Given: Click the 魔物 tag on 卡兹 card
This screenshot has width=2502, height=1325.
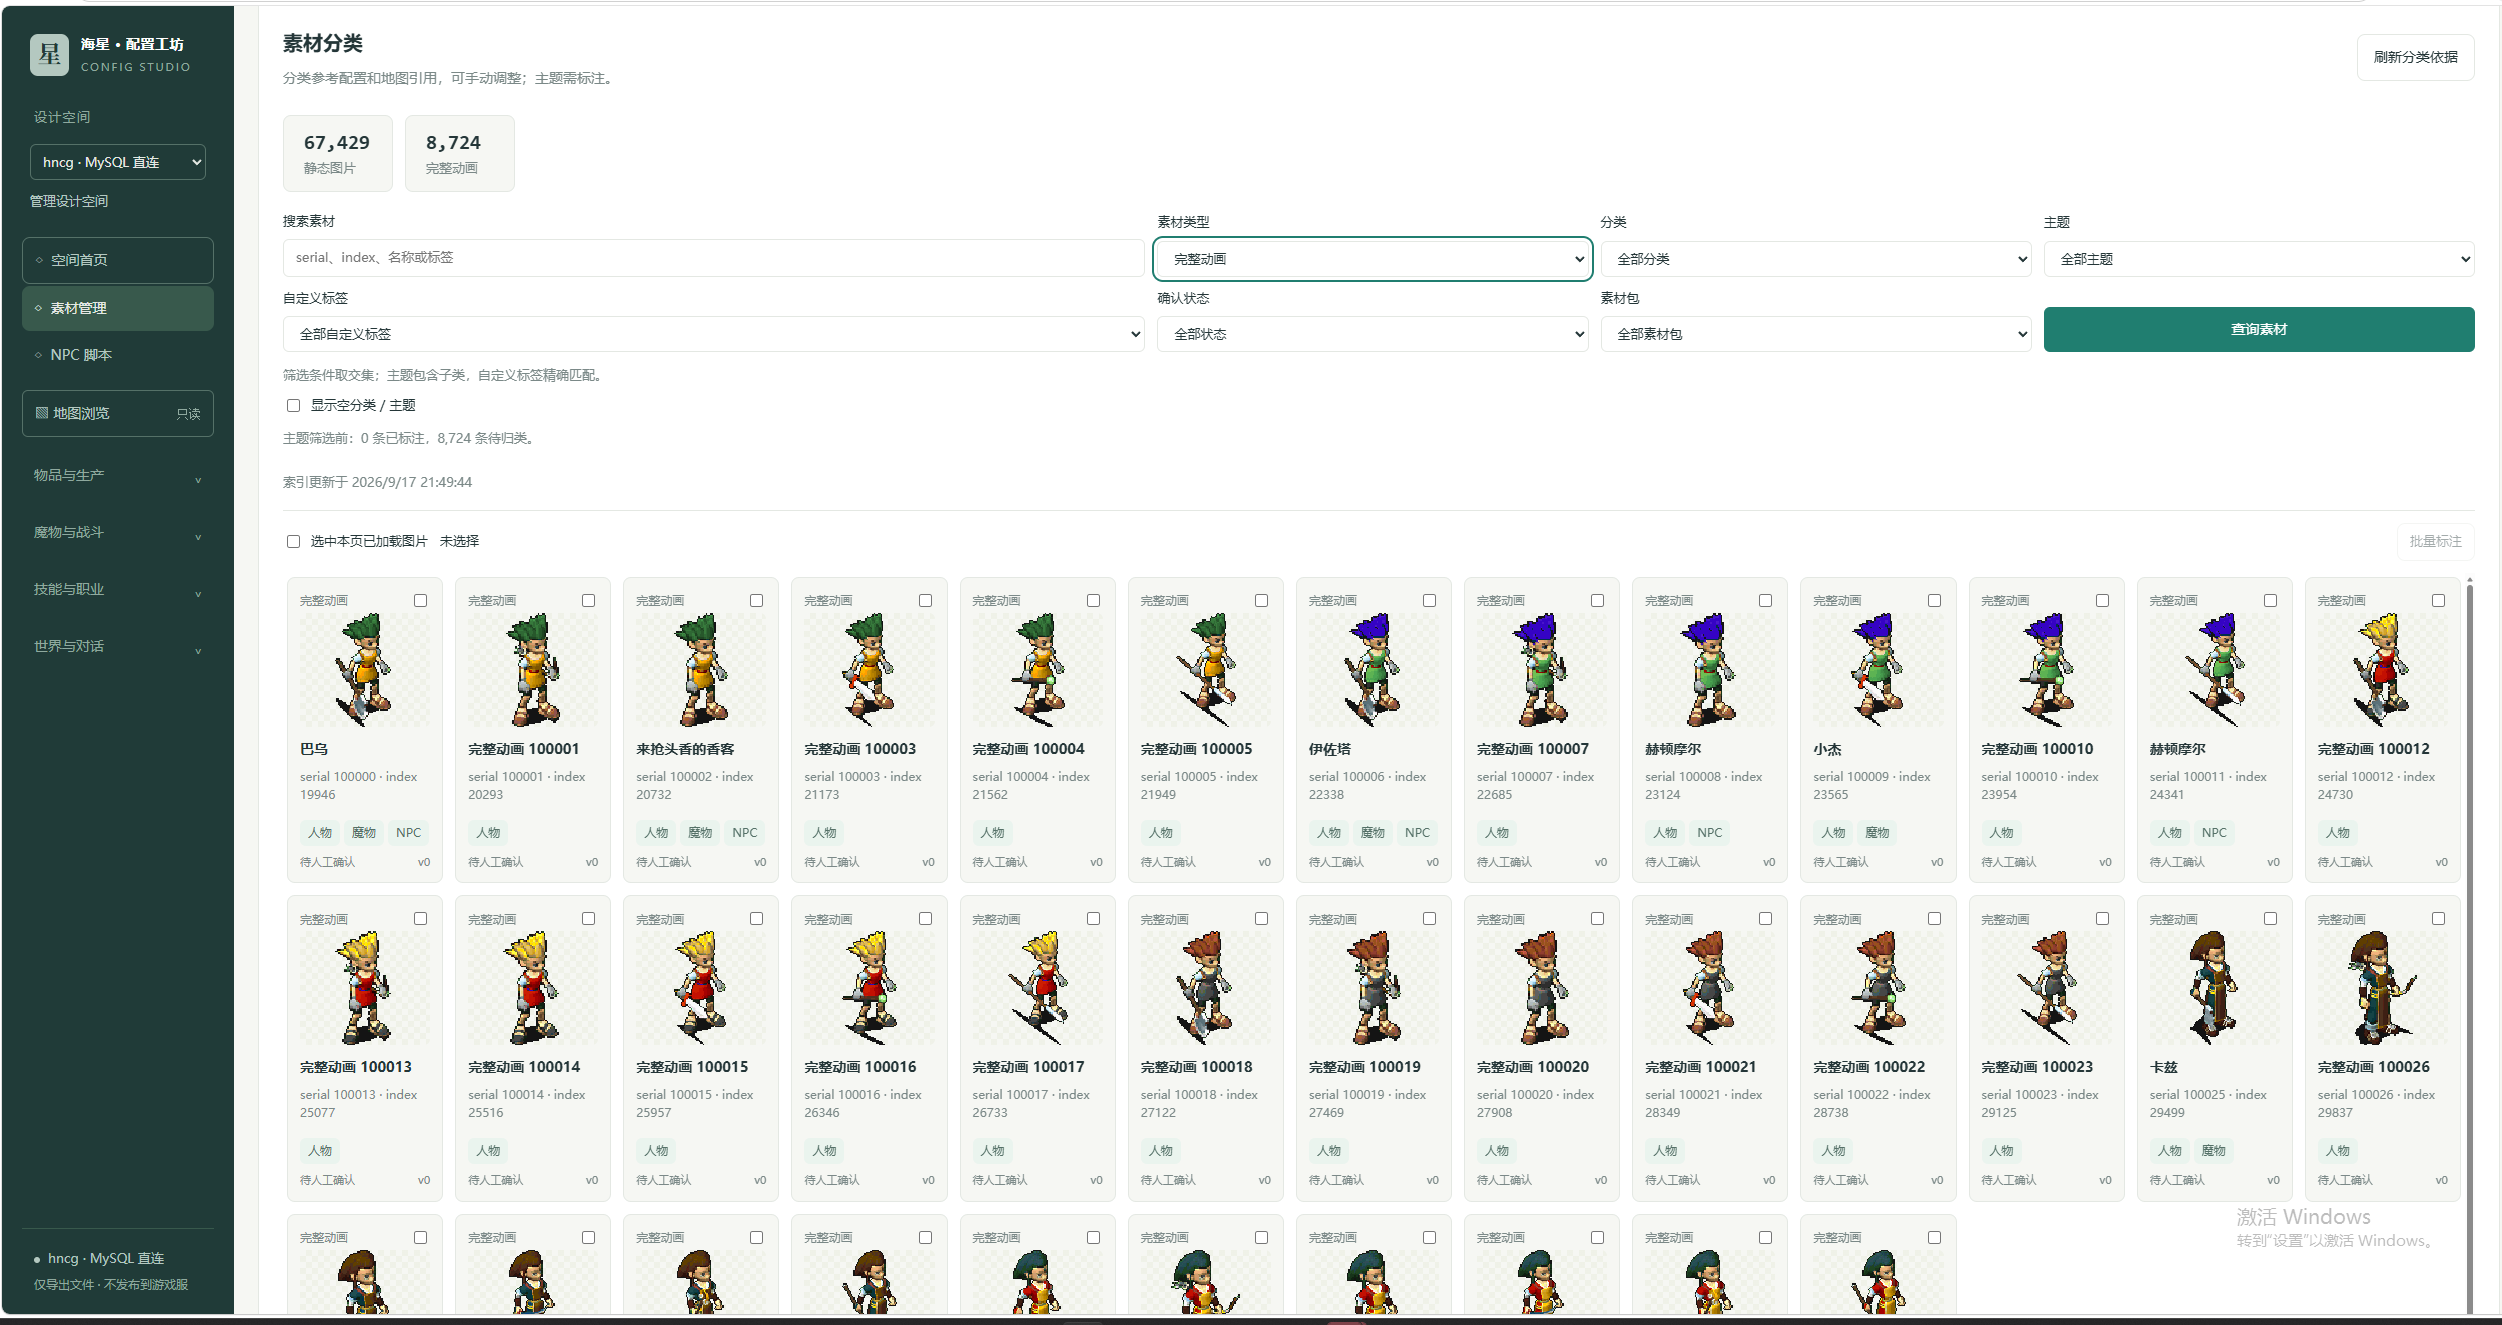Looking at the screenshot, I should pyautogui.click(x=2213, y=1151).
